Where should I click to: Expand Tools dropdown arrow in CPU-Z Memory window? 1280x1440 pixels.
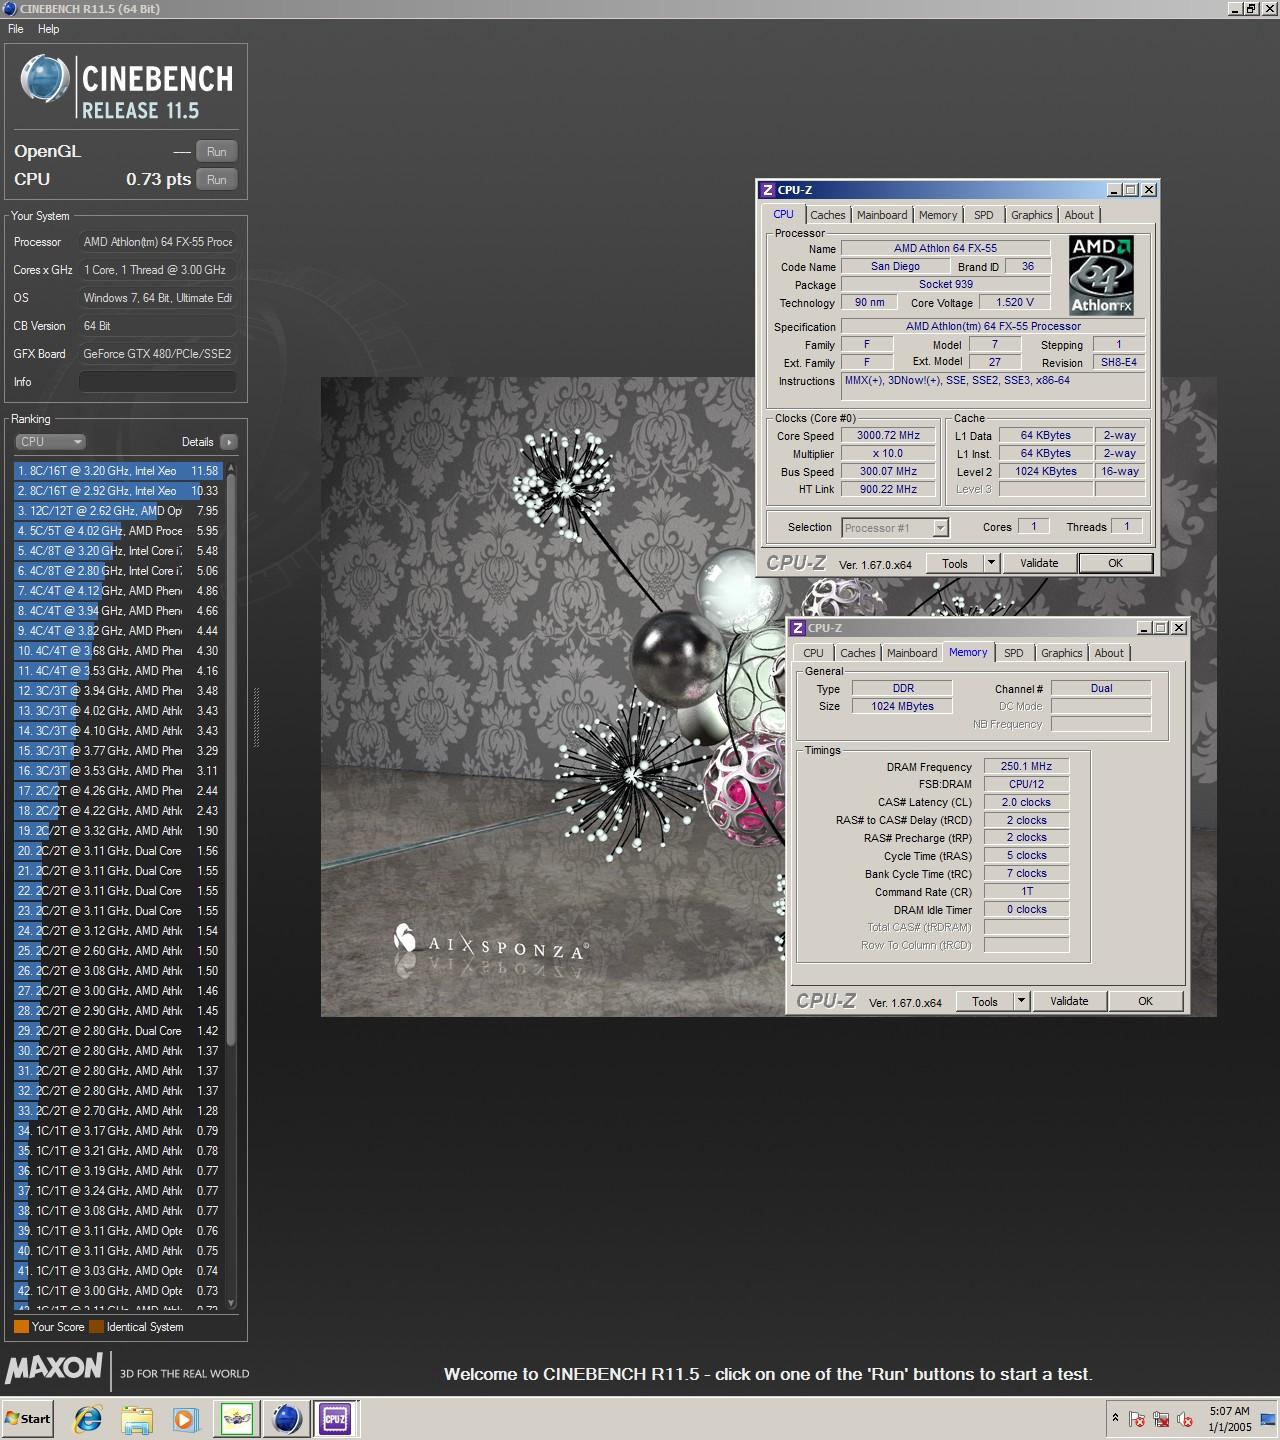click(x=1021, y=1001)
